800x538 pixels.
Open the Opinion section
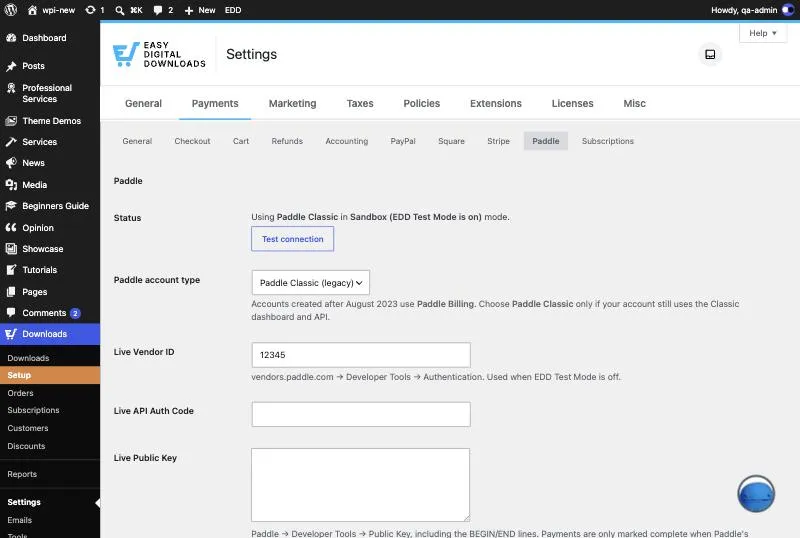tap(38, 228)
